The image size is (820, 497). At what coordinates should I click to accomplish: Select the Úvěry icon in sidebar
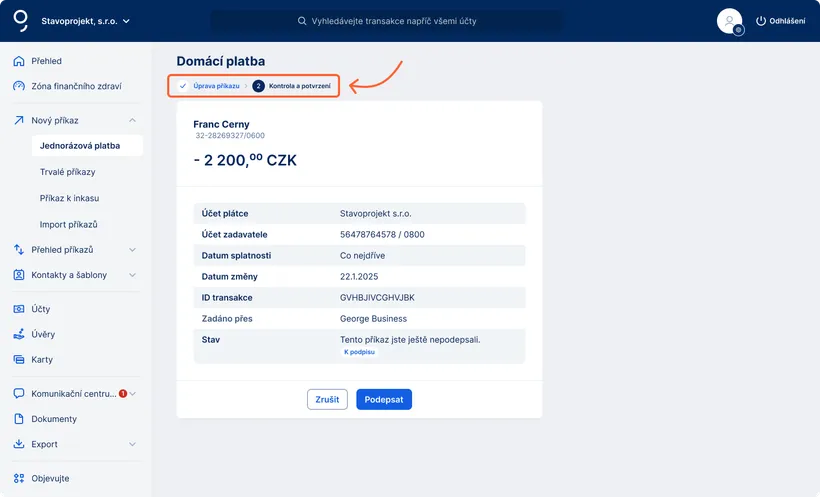(x=18, y=334)
